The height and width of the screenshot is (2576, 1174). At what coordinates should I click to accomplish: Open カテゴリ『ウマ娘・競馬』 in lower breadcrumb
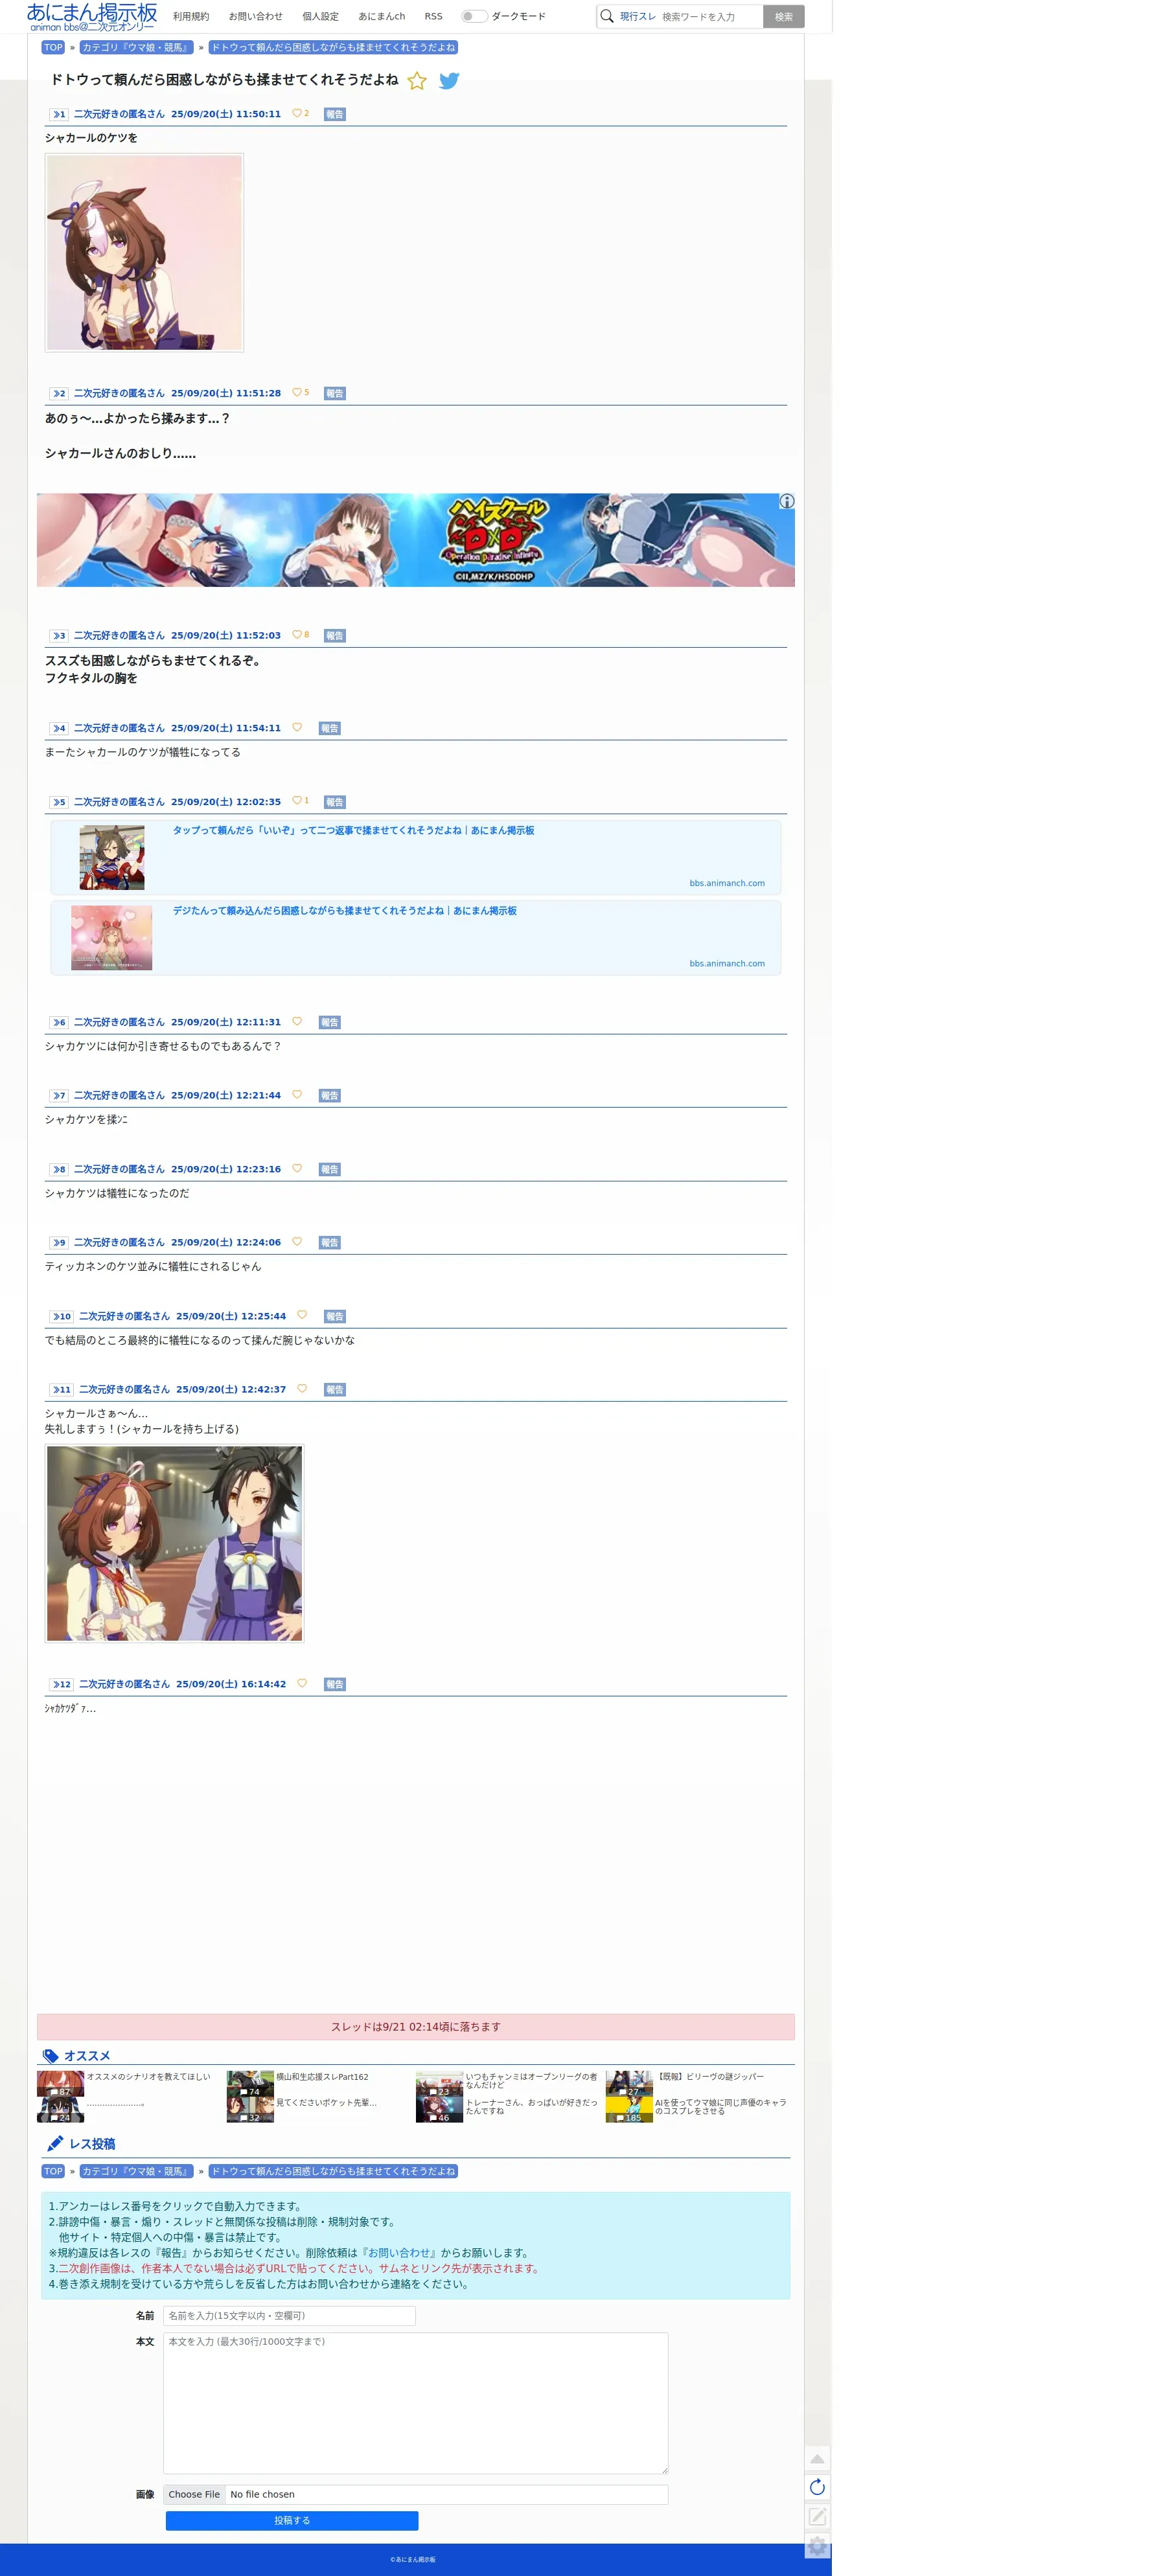[136, 2171]
